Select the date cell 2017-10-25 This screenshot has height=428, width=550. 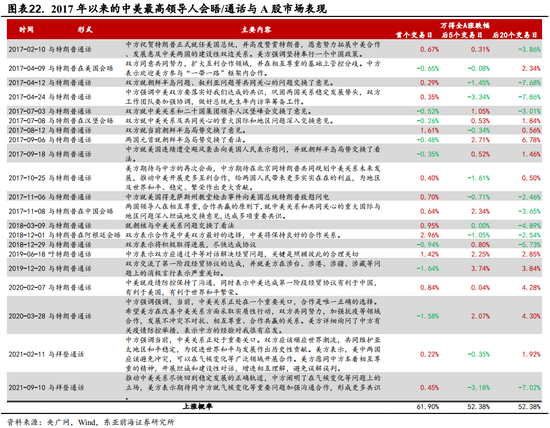(x=27, y=178)
